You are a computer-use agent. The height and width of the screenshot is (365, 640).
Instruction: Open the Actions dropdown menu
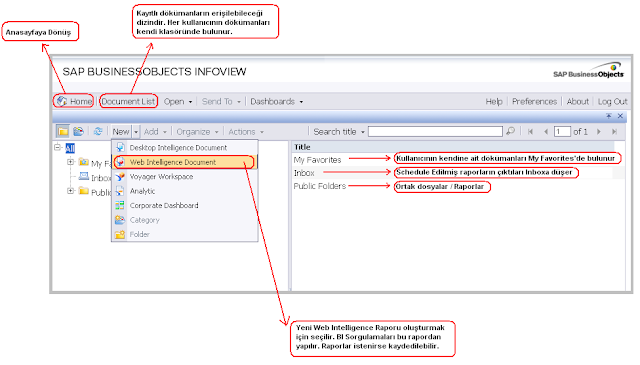pos(246,132)
